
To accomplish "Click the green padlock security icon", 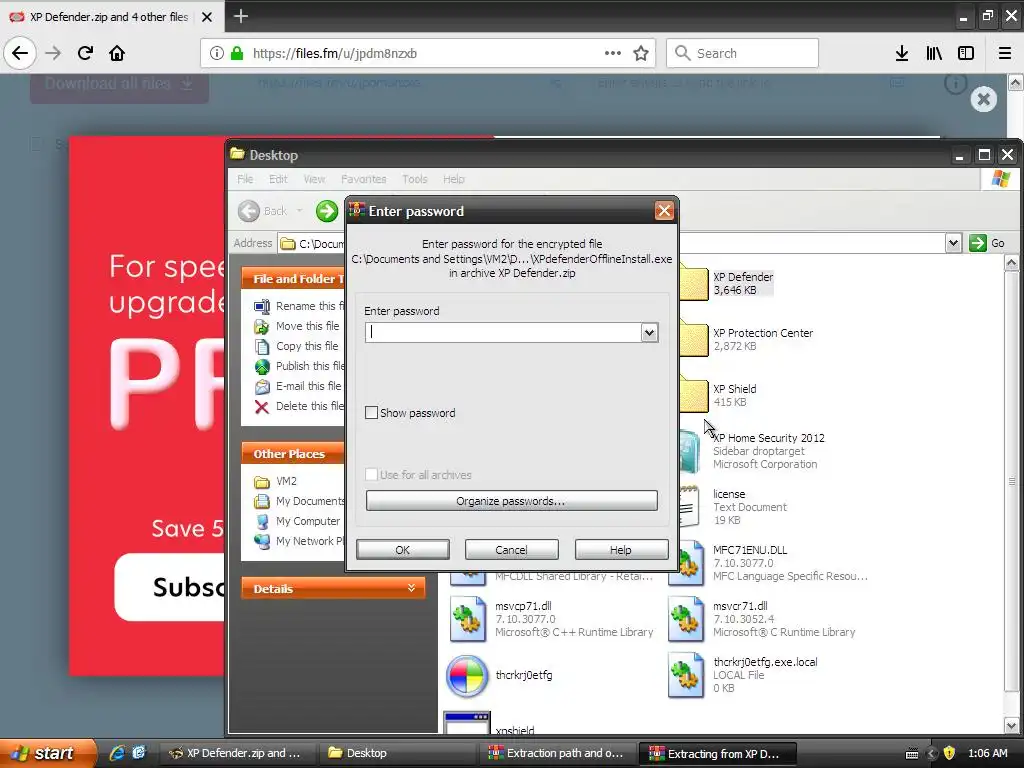I will tap(237, 53).
